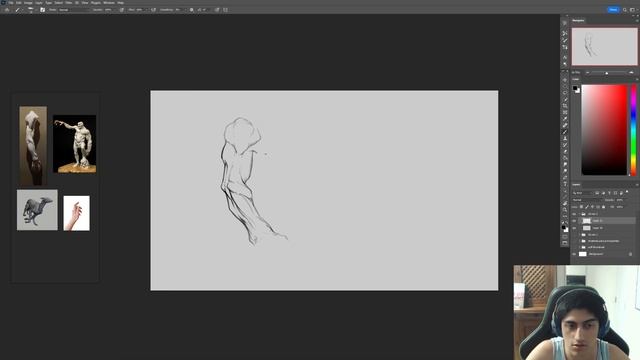This screenshot has height=360, width=640.
Task: Click the blue Share button
Action: (613, 10)
